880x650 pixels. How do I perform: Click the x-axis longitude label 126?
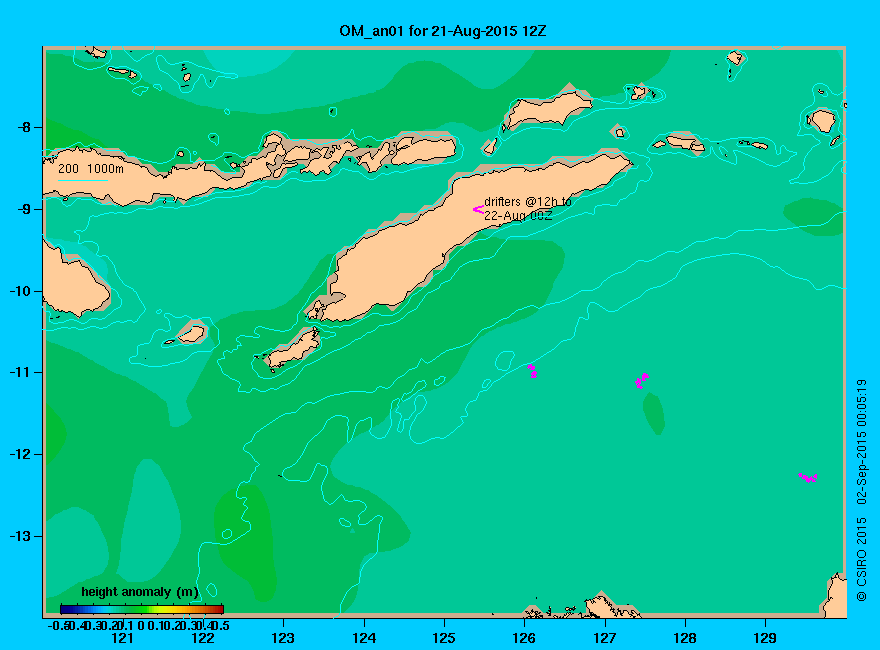pyautogui.click(x=524, y=638)
